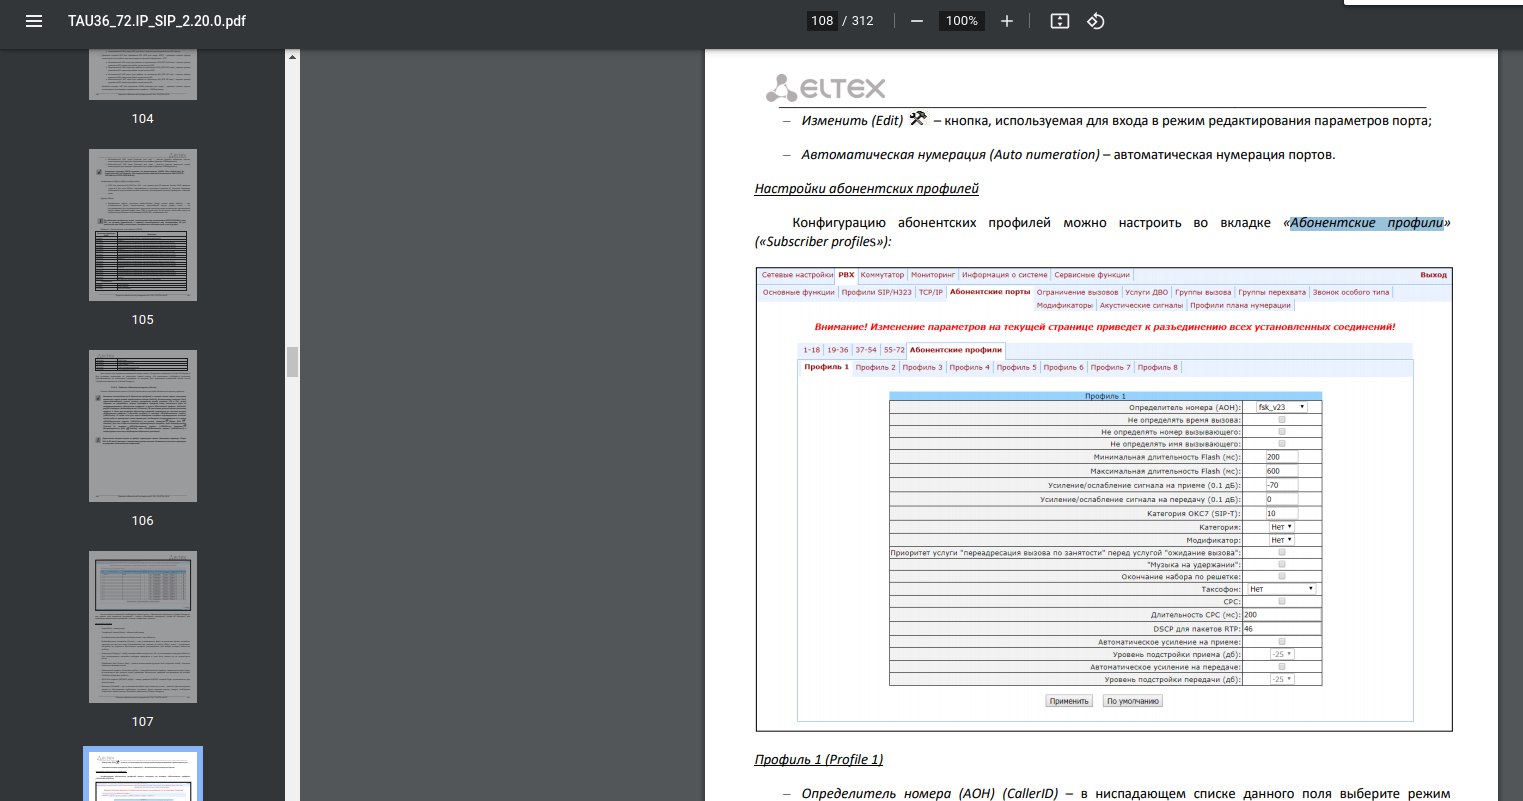Open the Профили SIP/H323 subtab
This screenshot has height=801, width=1523.
coord(876,293)
